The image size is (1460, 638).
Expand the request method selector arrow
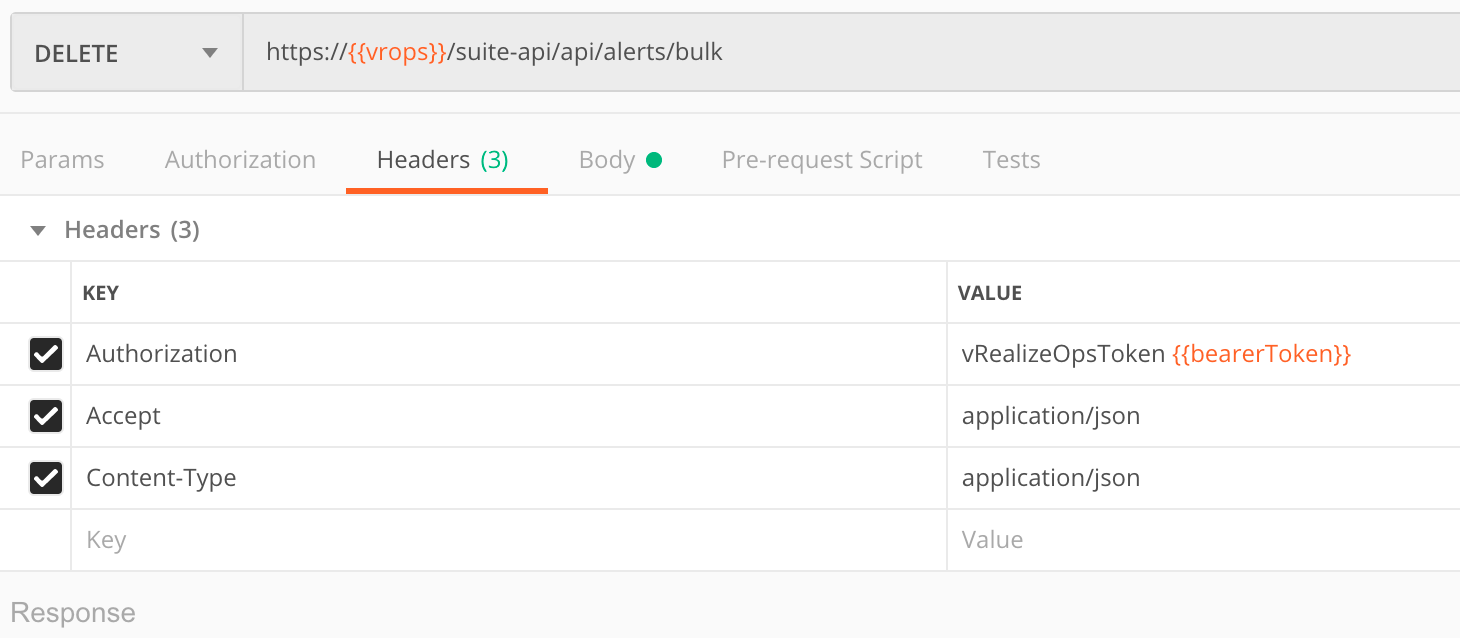pos(209,51)
